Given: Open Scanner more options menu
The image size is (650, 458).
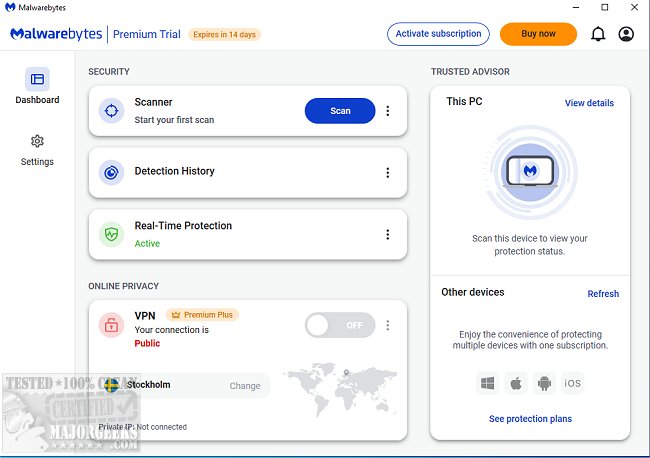Looking at the screenshot, I should pos(388,111).
